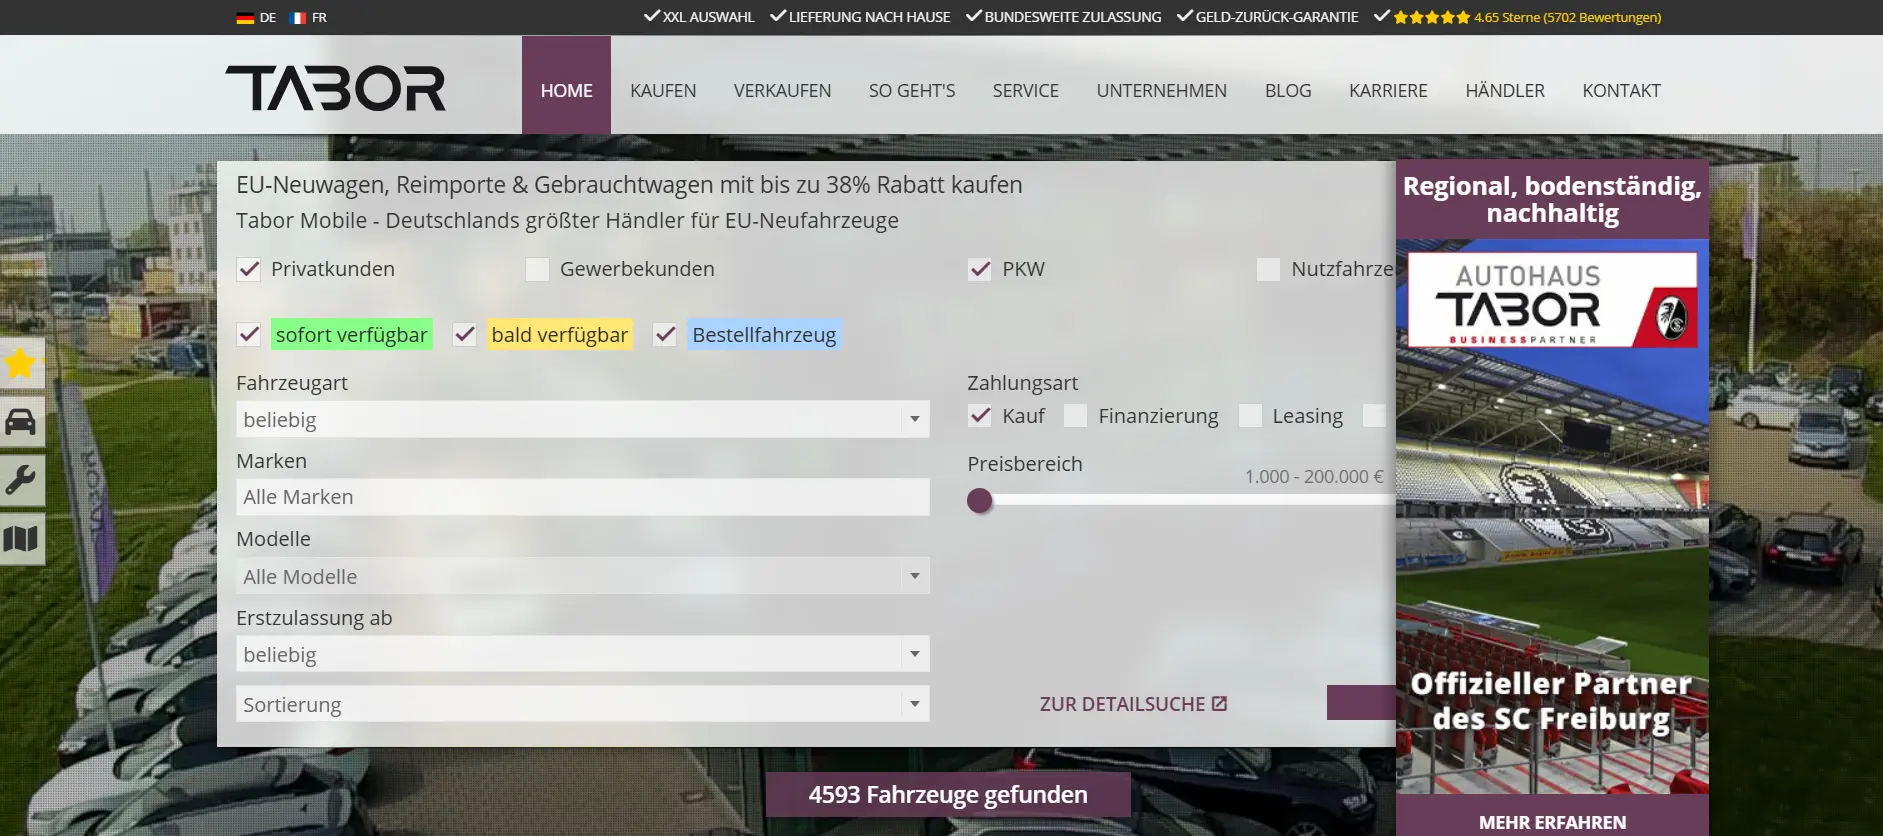1883x836 pixels.
Task: Expand the Erstzulassung ab dropdown
Action: point(583,654)
